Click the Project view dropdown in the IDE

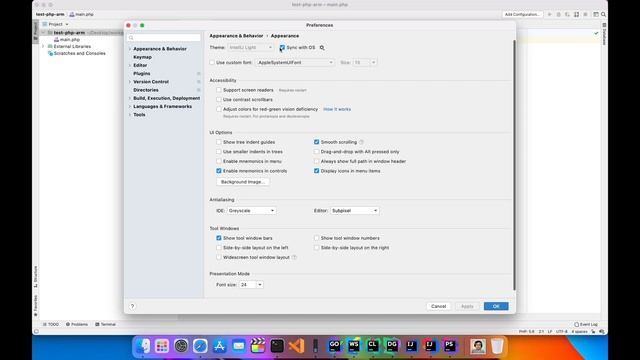[x=56, y=24]
